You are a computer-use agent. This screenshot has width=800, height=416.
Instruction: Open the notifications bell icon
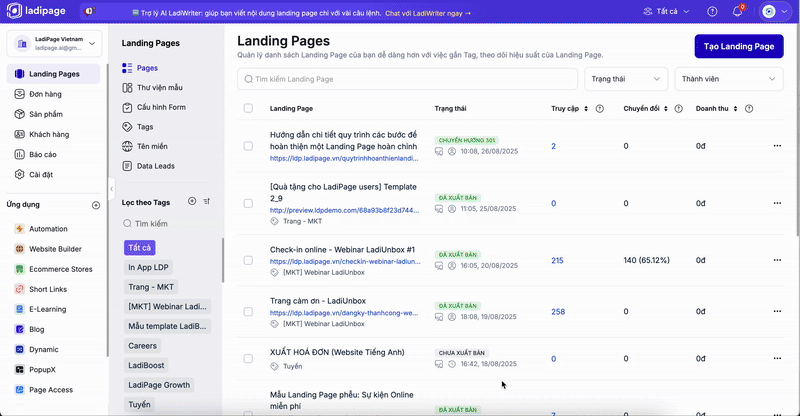pyautogui.click(x=738, y=11)
